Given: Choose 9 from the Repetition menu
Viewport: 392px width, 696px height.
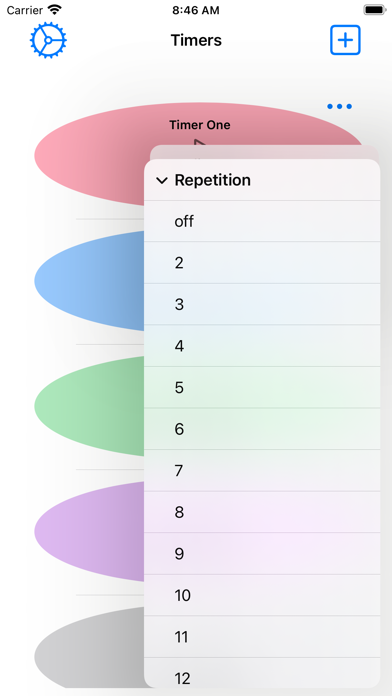Looking at the screenshot, I should (x=262, y=554).
